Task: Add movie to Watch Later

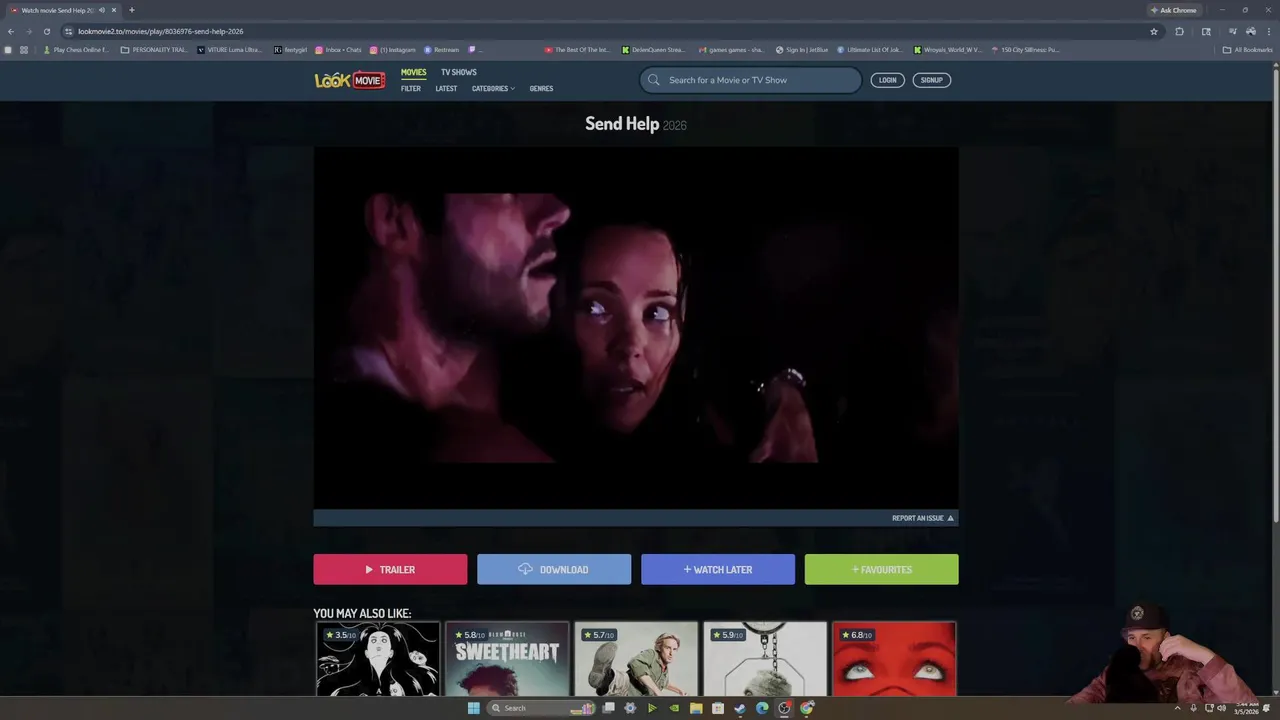Action: 718,569
